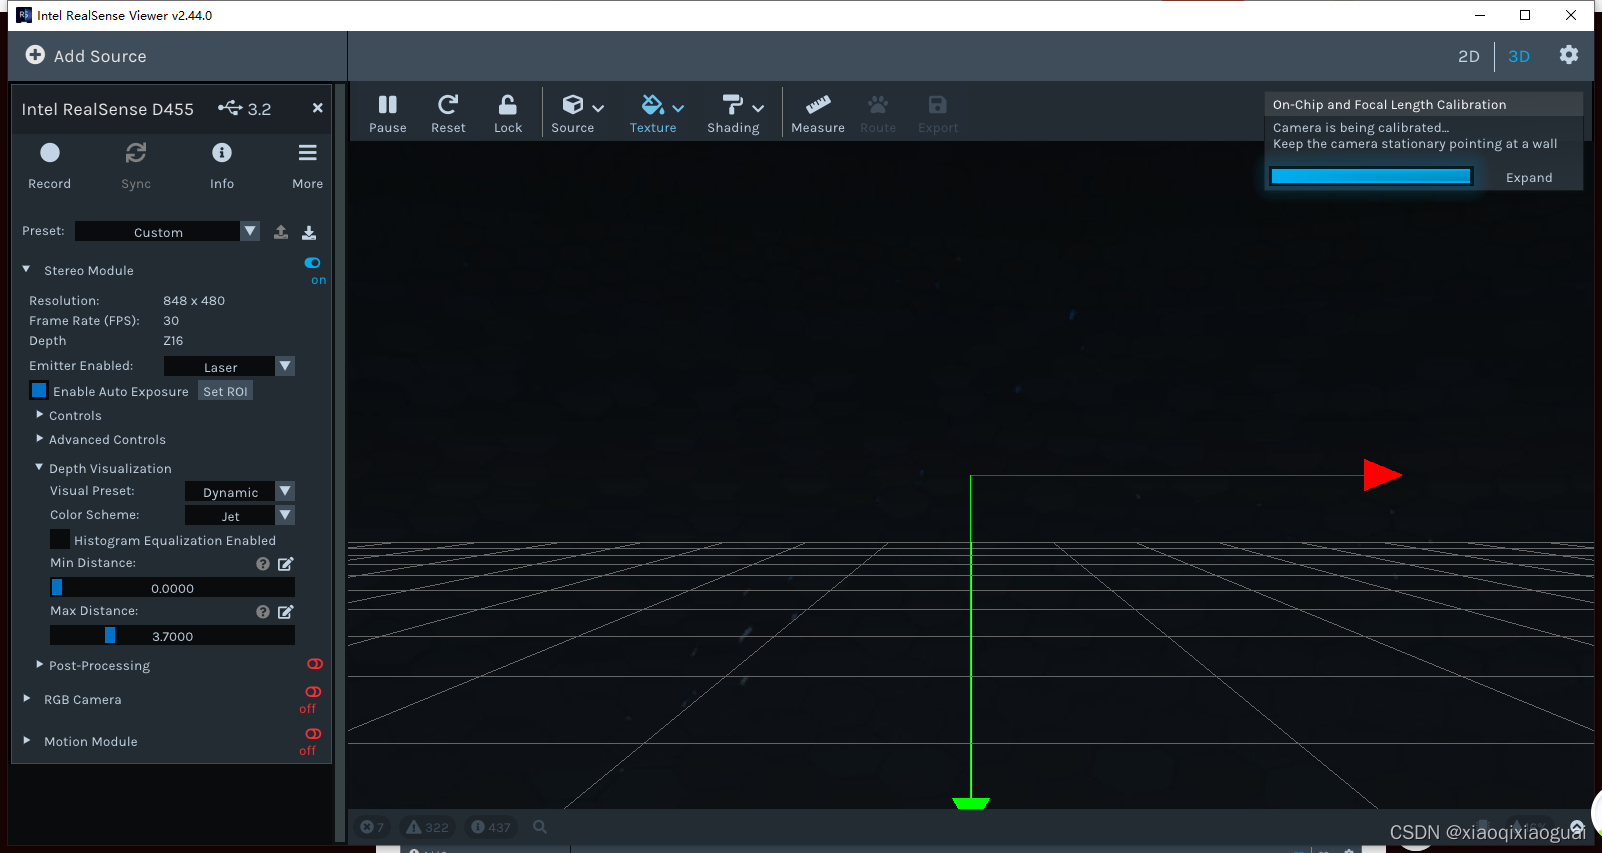
Task: Open the More hamburger menu
Action: click(308, 165)
